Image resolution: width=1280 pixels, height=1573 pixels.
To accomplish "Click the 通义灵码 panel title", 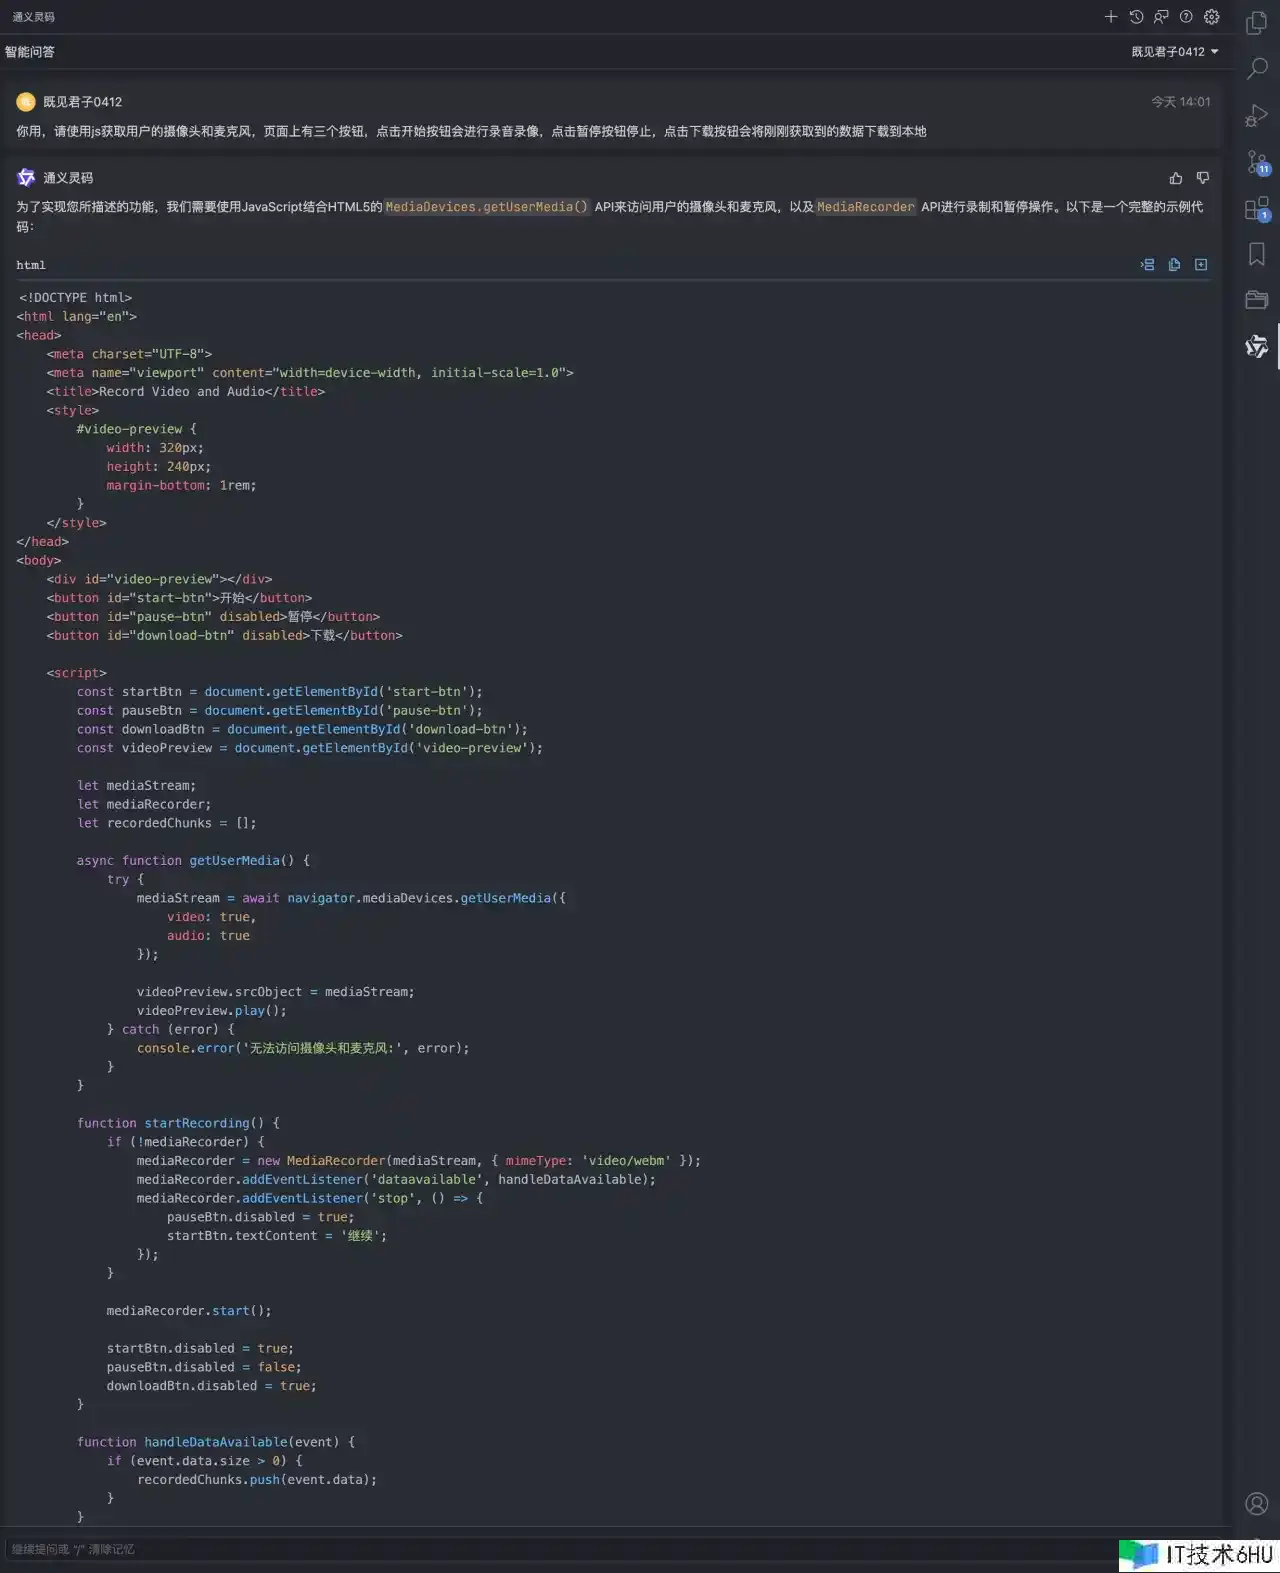I will pyautogui.click(x=34, y=17).
